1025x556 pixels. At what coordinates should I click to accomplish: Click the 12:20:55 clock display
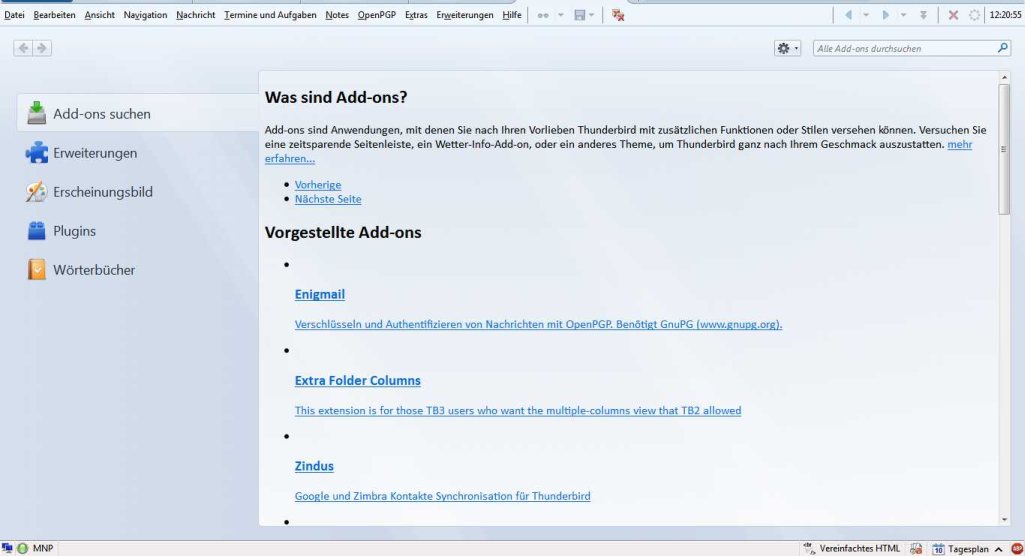(1005, 14)
